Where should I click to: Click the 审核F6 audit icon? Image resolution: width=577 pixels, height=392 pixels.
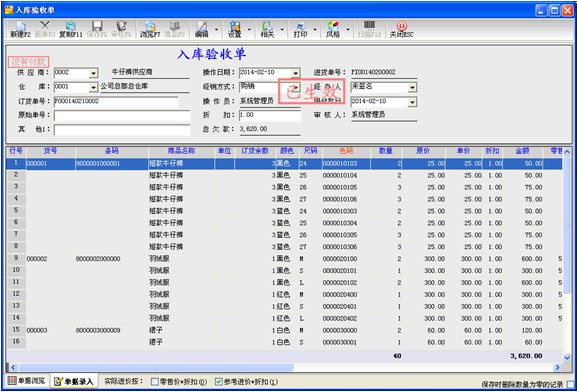click(x=121, y=29)
